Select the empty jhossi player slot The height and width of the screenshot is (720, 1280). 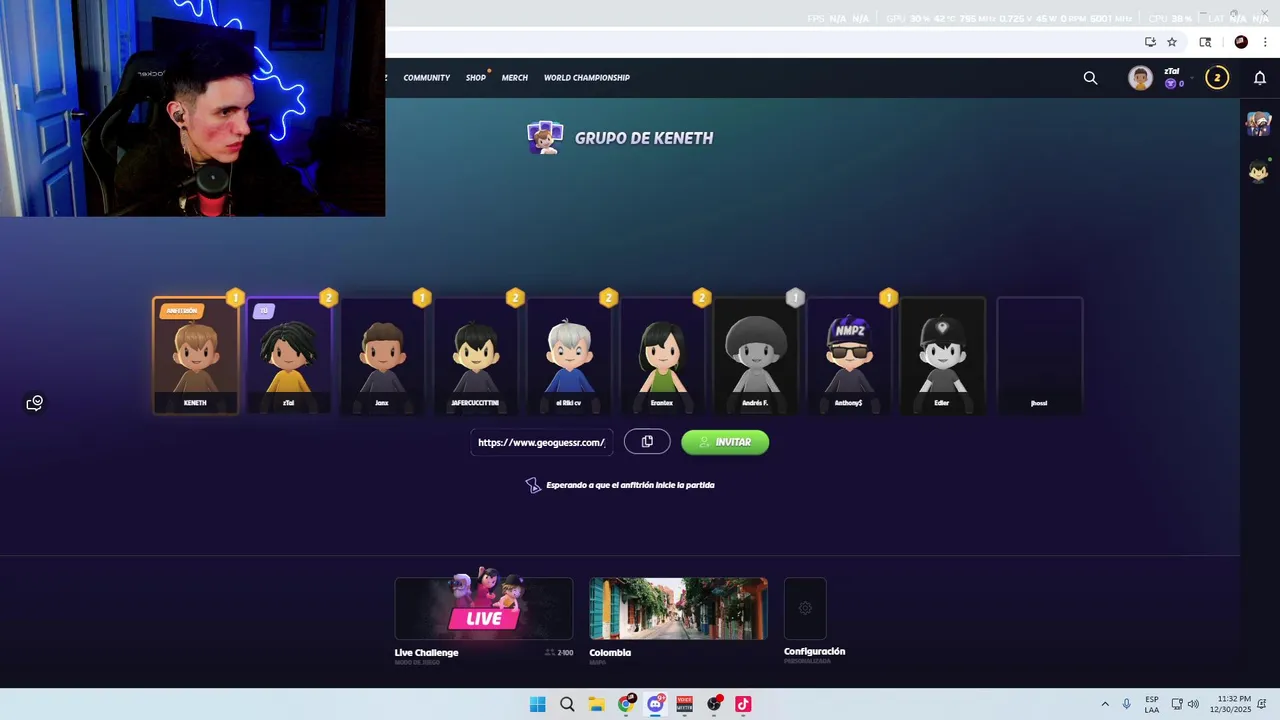(1039, 355)
